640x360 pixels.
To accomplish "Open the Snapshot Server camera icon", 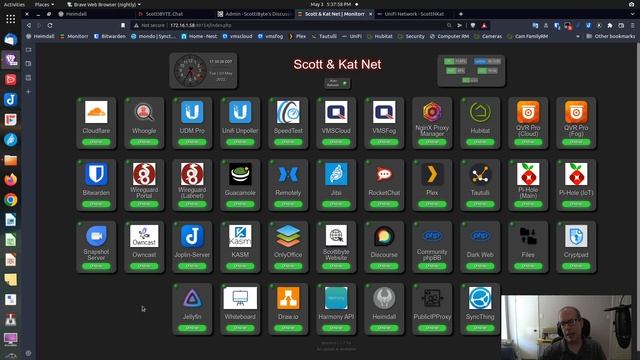I will tap(96, 236).
